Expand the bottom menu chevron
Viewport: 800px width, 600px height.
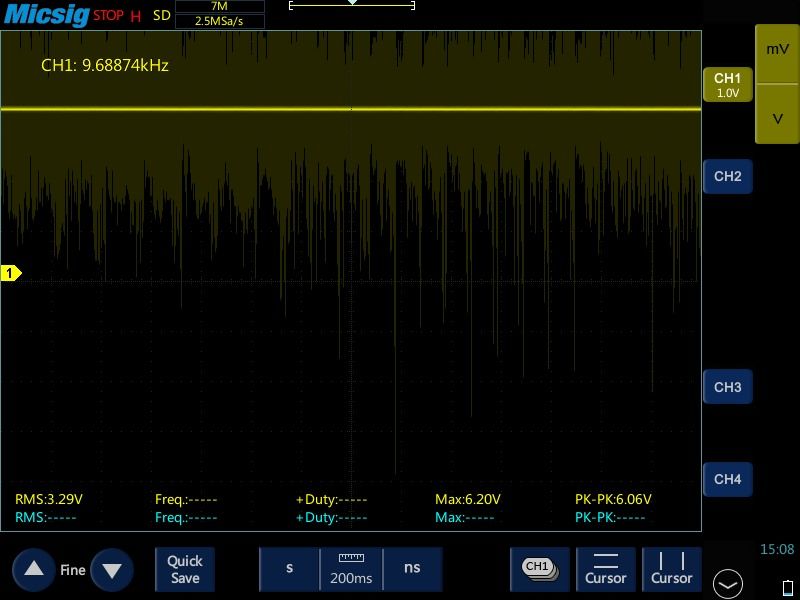[728, 584]
